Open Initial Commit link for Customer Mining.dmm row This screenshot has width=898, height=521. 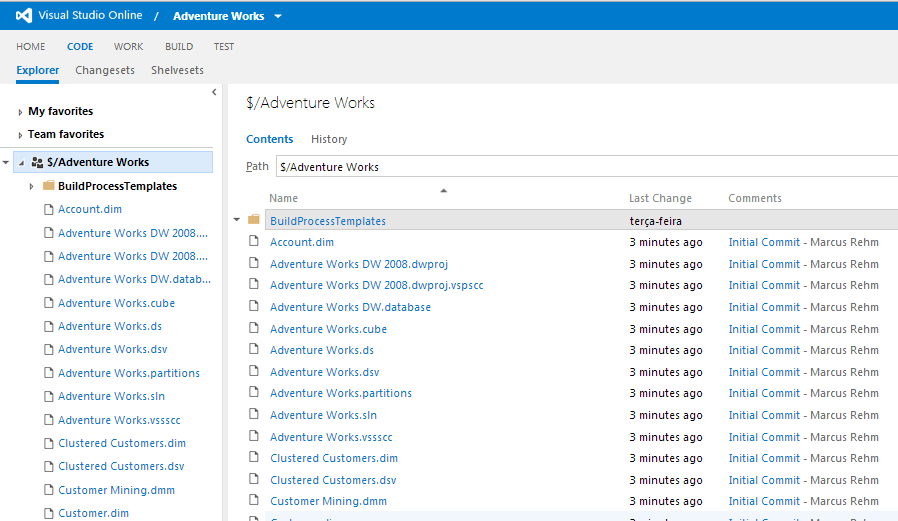[x=764, y=501]
